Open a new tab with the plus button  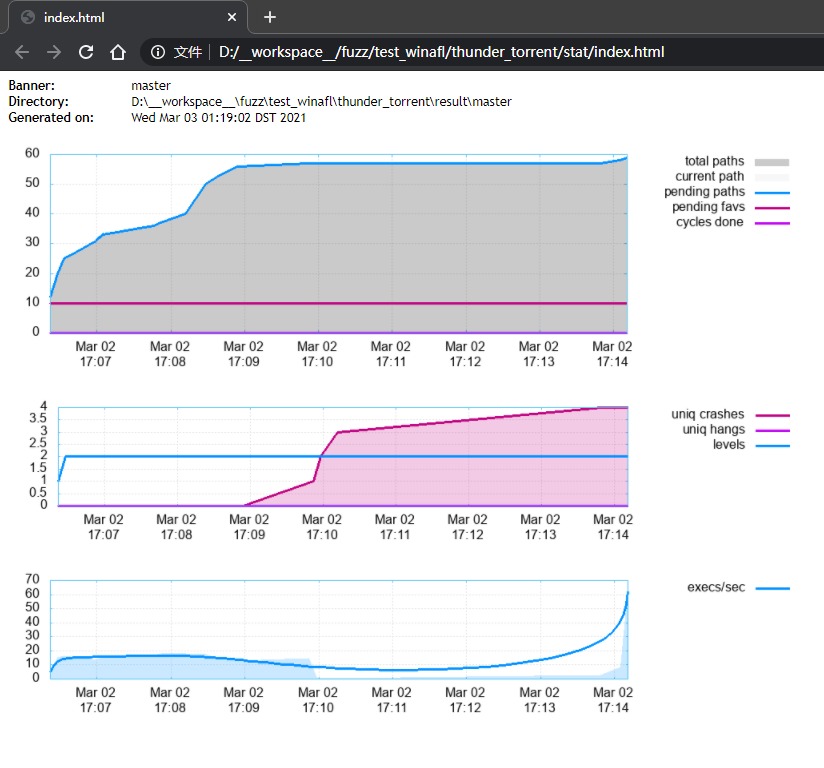tap(269, 17)
